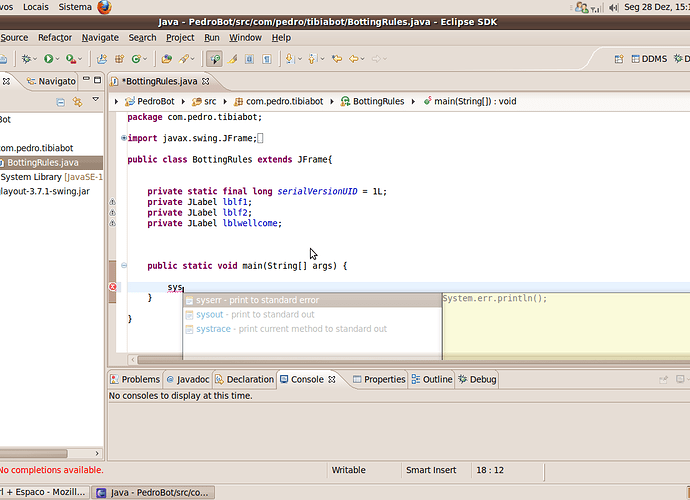Click the Open Type toolbar icon

pos(166,59)
